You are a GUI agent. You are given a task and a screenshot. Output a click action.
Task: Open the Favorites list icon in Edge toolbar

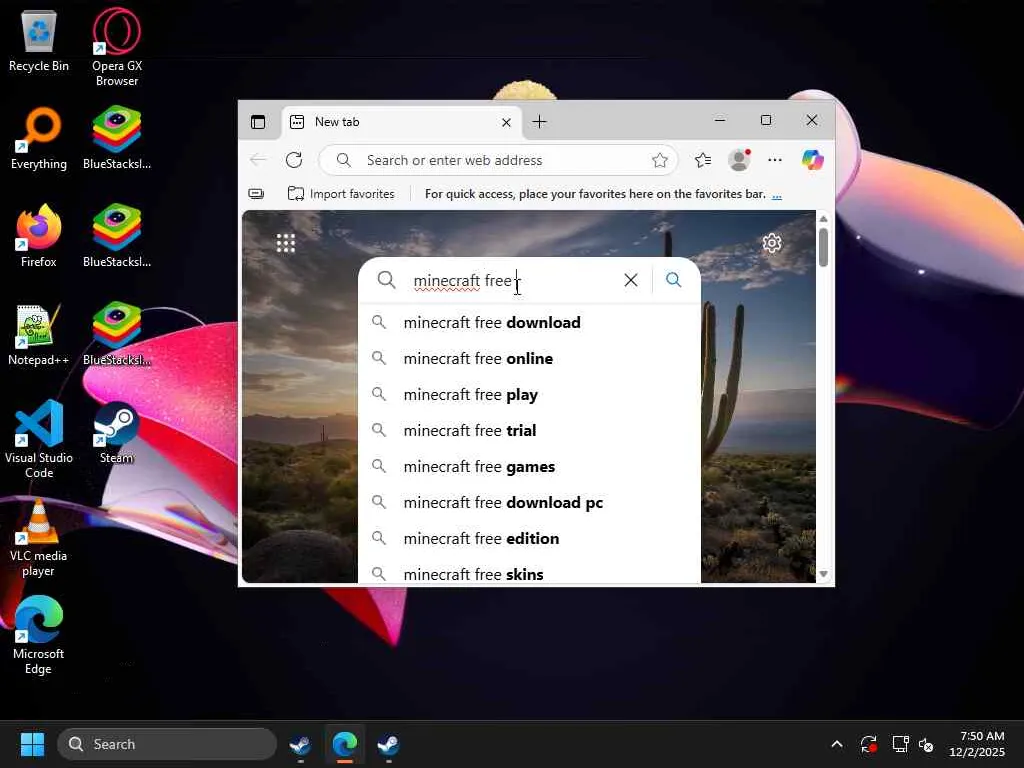703,160
